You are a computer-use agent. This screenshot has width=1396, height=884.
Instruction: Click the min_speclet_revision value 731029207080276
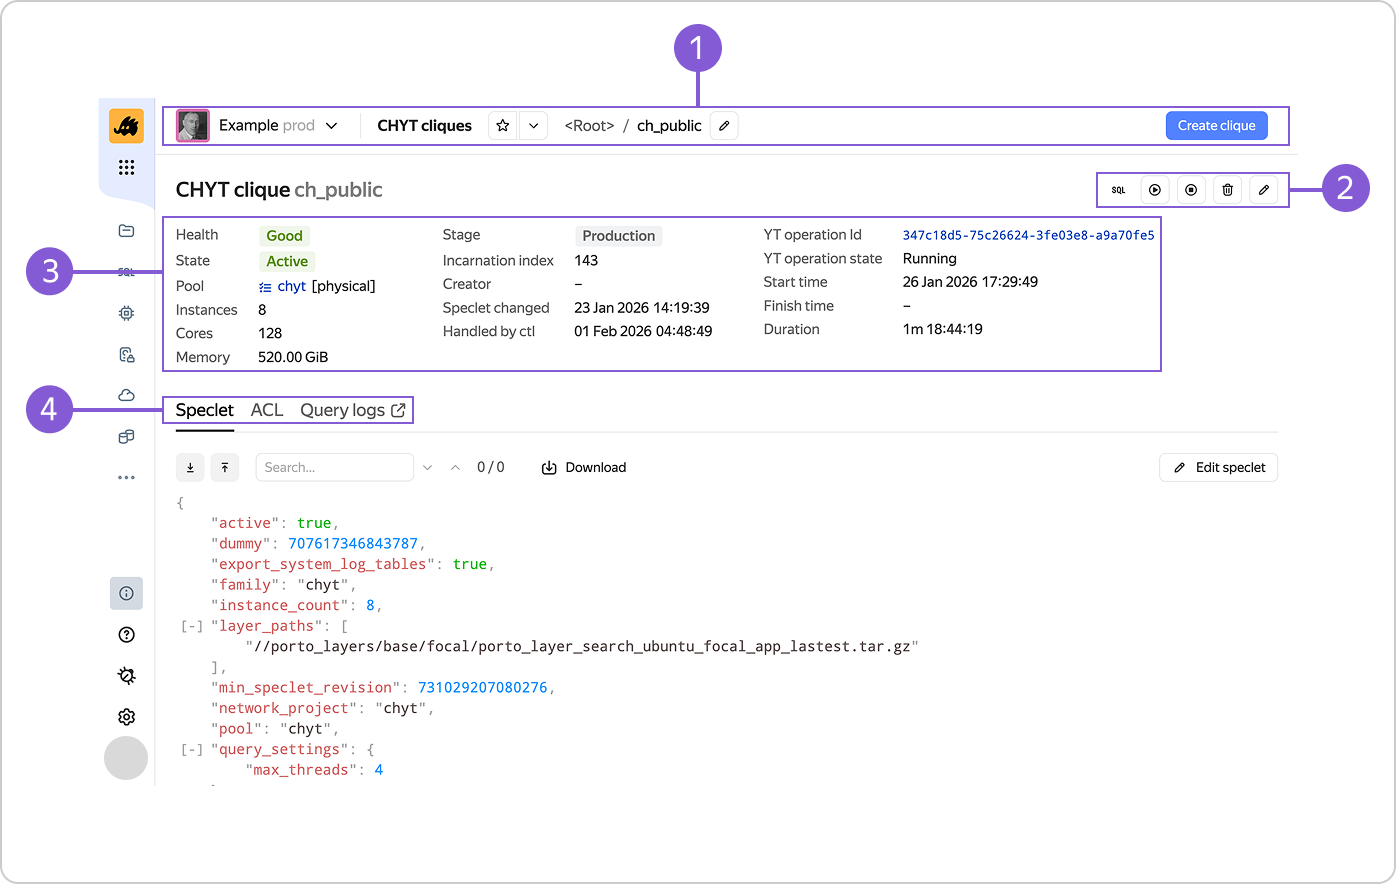pos(483,688)
